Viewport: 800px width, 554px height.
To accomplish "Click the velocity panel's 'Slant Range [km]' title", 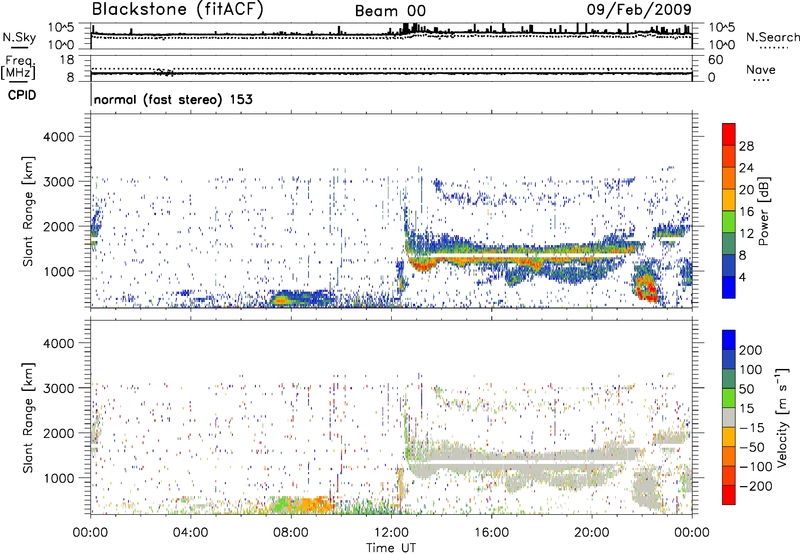I will pos(28,418).
